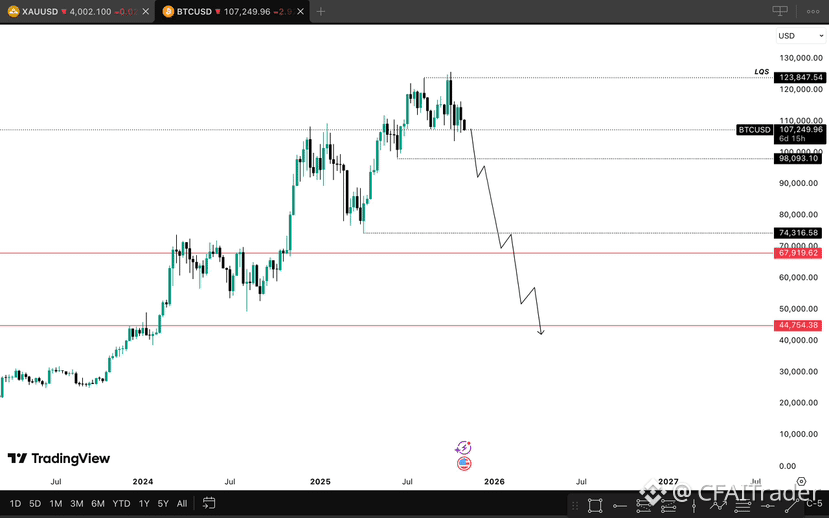The image size is (829, 518).
Task: Select the parallel horizontal lines tool
Action: (x=742, y=506)
